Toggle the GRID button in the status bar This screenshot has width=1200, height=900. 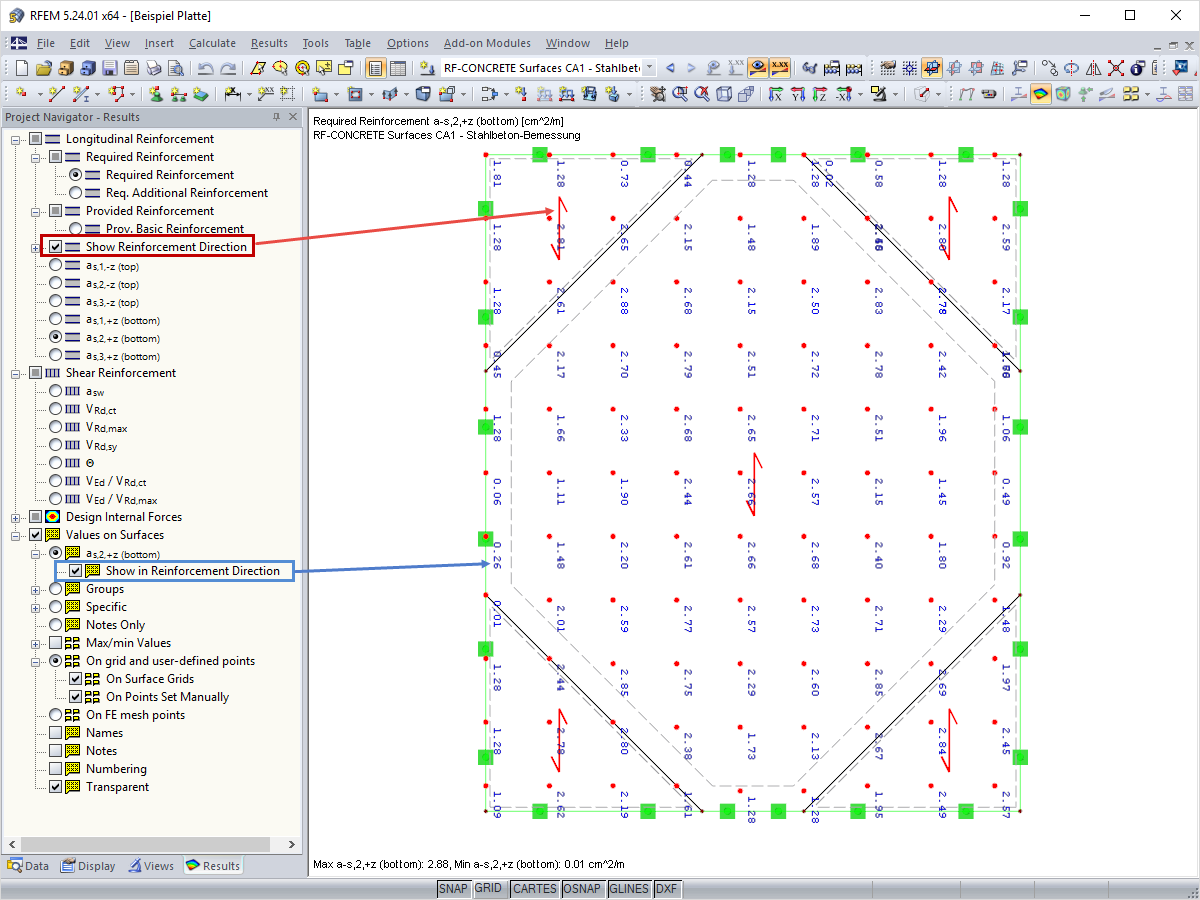pyautogui.click(x=490, y=888)
